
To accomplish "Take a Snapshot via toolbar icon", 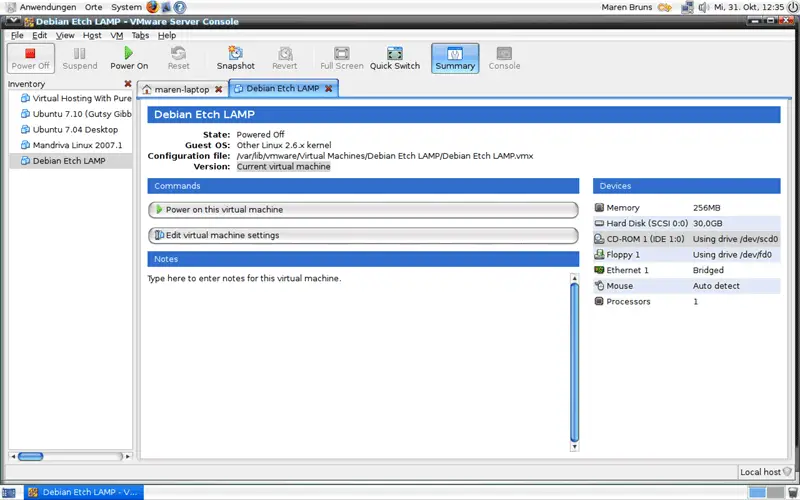I will 235,58.
